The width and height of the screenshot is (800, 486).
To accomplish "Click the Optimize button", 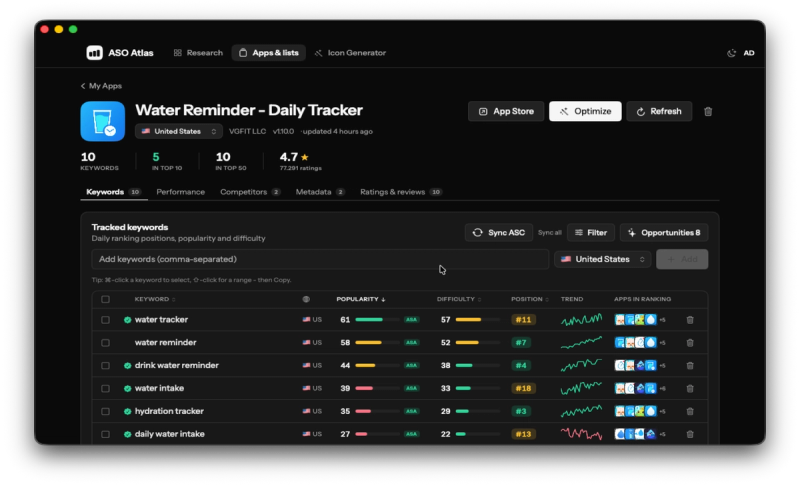I will point(585,111).
